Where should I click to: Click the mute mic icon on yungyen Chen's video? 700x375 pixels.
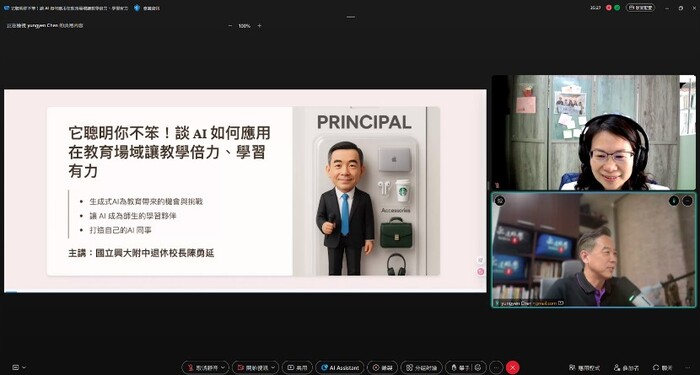tap(674, 201)
